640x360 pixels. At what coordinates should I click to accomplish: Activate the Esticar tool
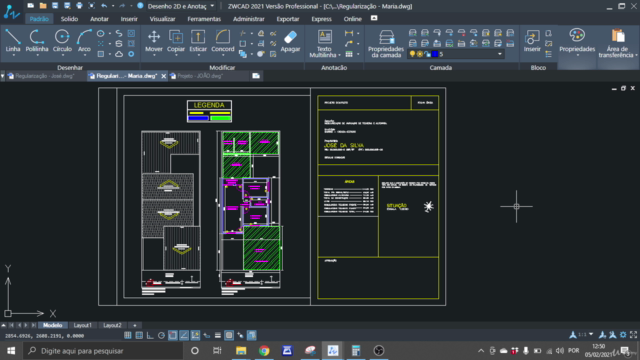(198, 41)
